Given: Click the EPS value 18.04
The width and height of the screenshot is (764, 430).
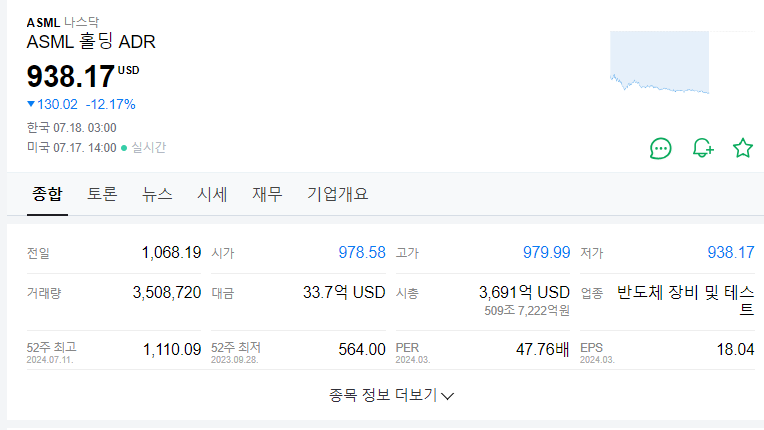Looking at the screenshot, I should (x=735, y=349).
